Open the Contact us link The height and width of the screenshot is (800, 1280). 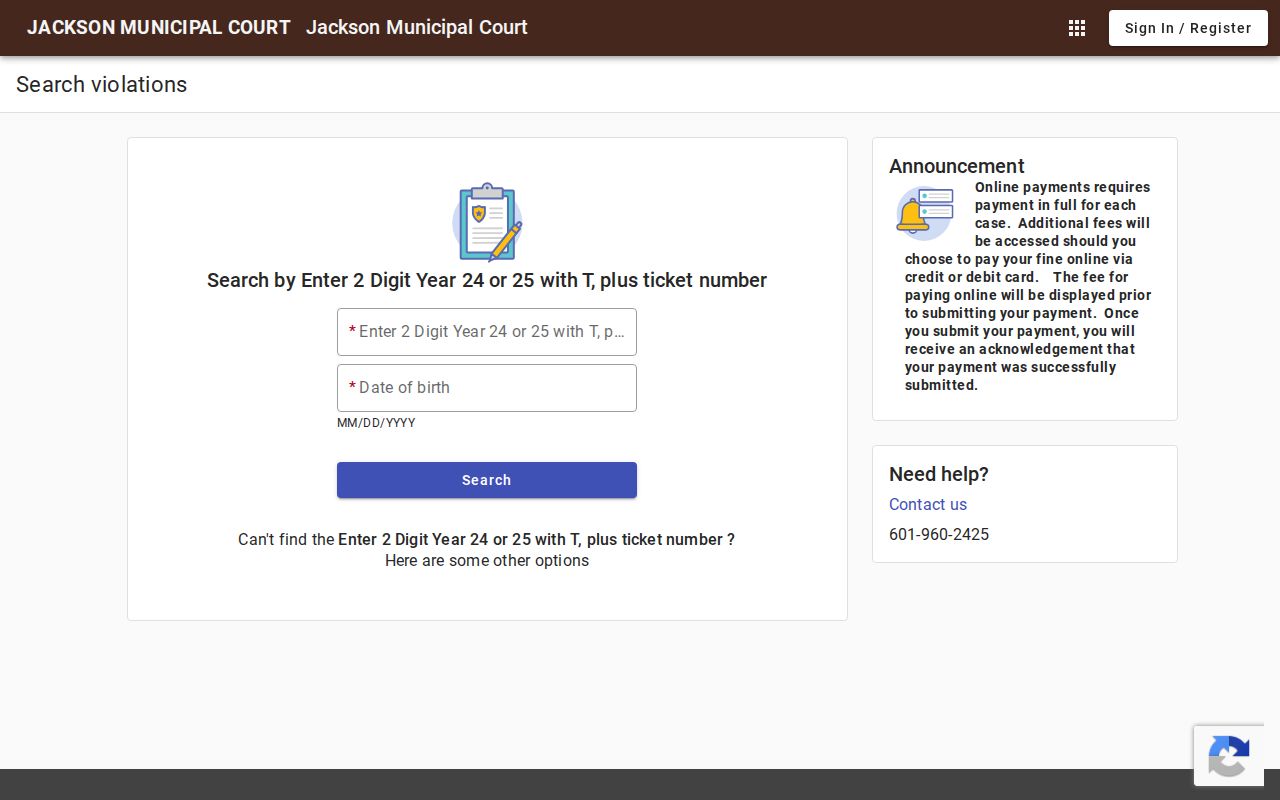(x=928, y=504)
